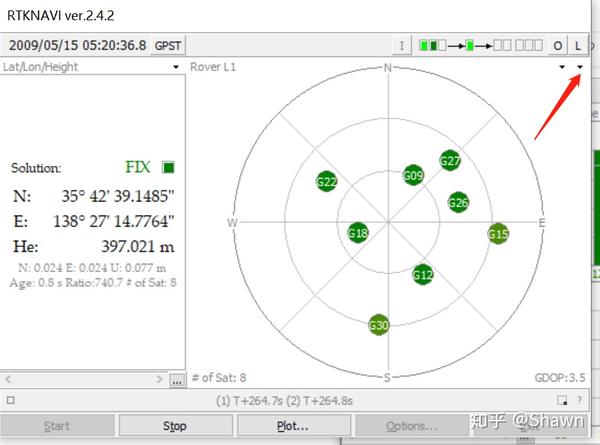The width and height of the screenshot is (600, 445).
Task: Click the G22 satellite marker
Action: pos(326,181)
